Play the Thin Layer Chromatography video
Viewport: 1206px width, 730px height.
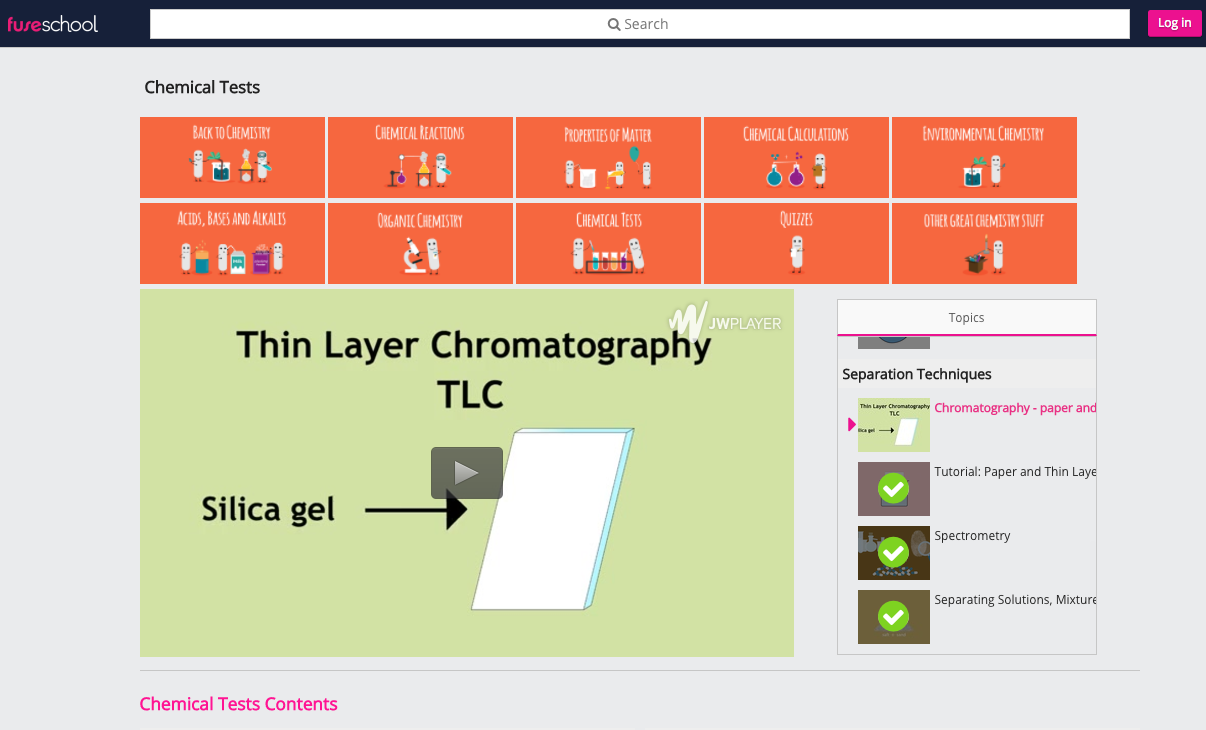click(467, 473)
